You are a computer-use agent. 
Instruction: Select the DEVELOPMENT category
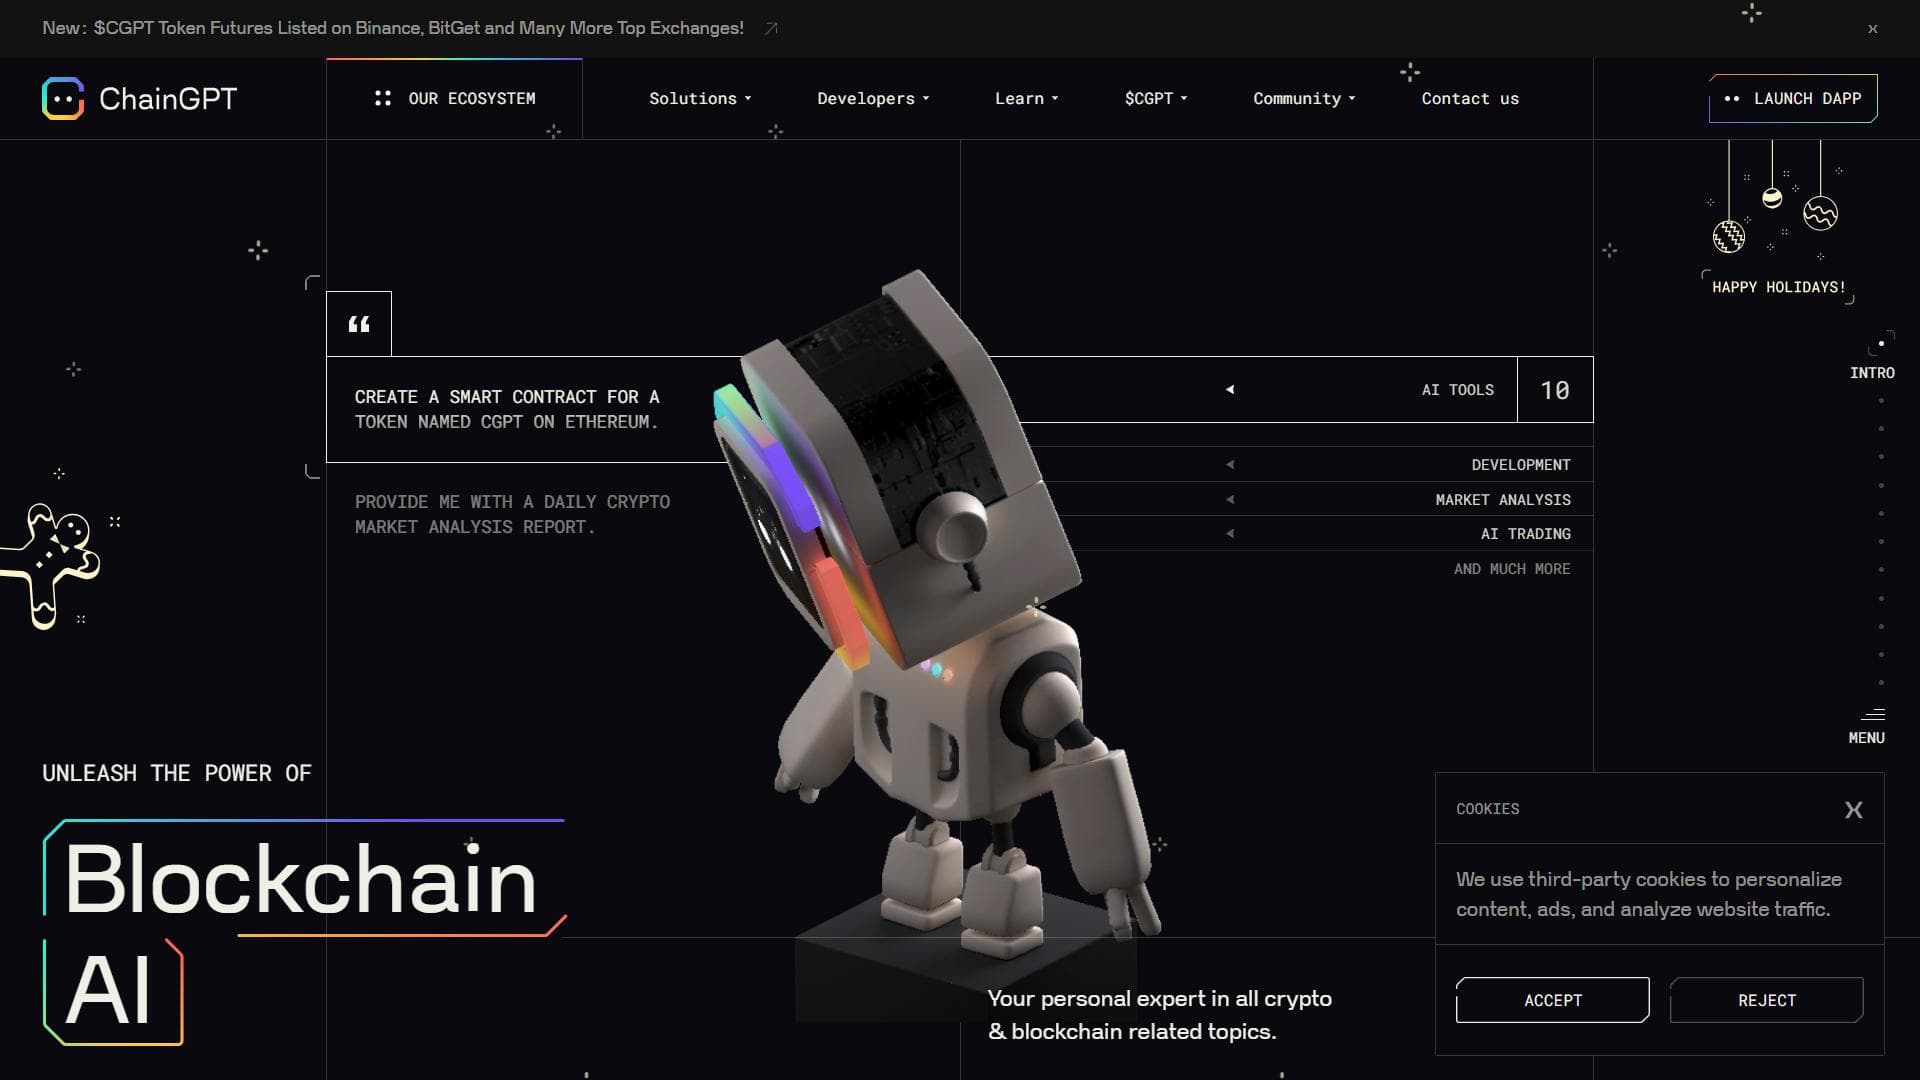click(x=1521, y=465)
